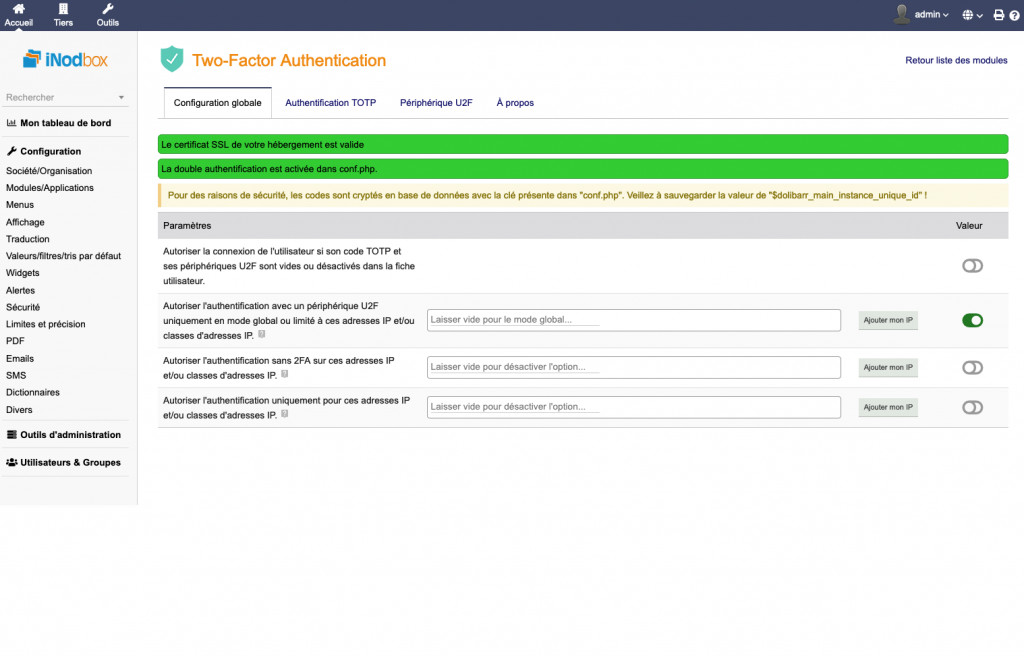1024x656 pixels.
Task: Click Retour liste des modules link
Action: pyautogui.click(x=956, y=60)
